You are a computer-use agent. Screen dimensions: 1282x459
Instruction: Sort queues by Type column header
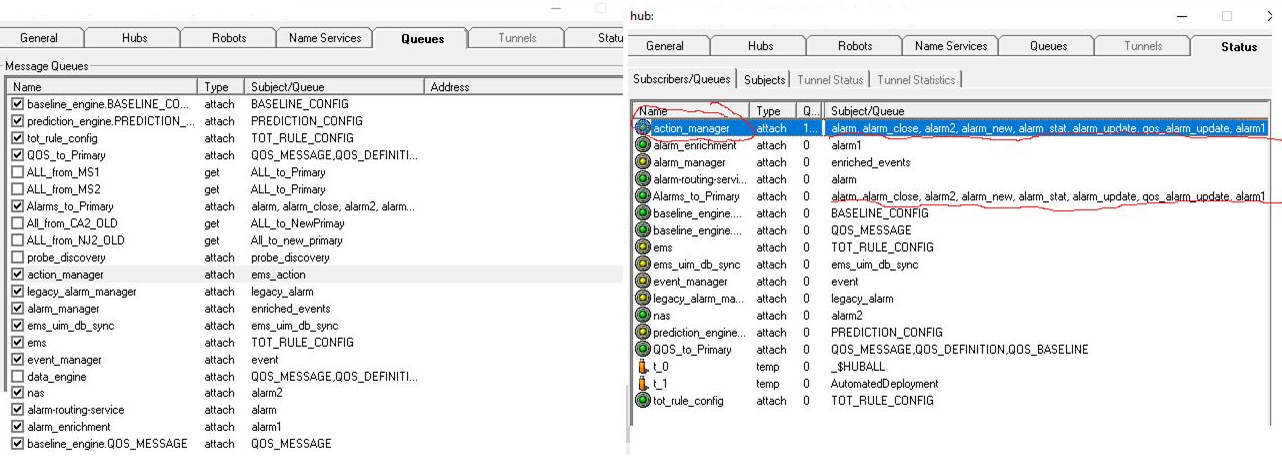tap(220, 87)
